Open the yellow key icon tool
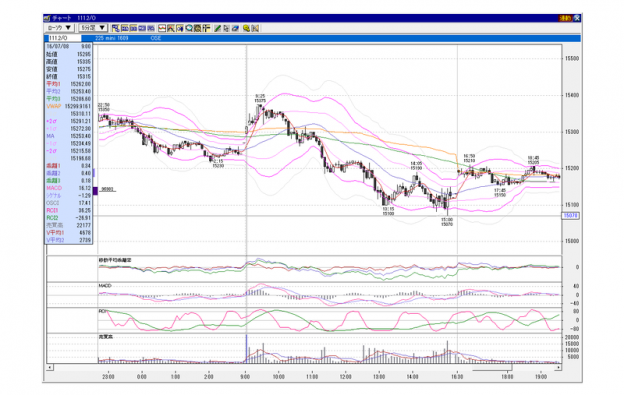The height and width of the screenshot is (395, 624). [246, 28]
